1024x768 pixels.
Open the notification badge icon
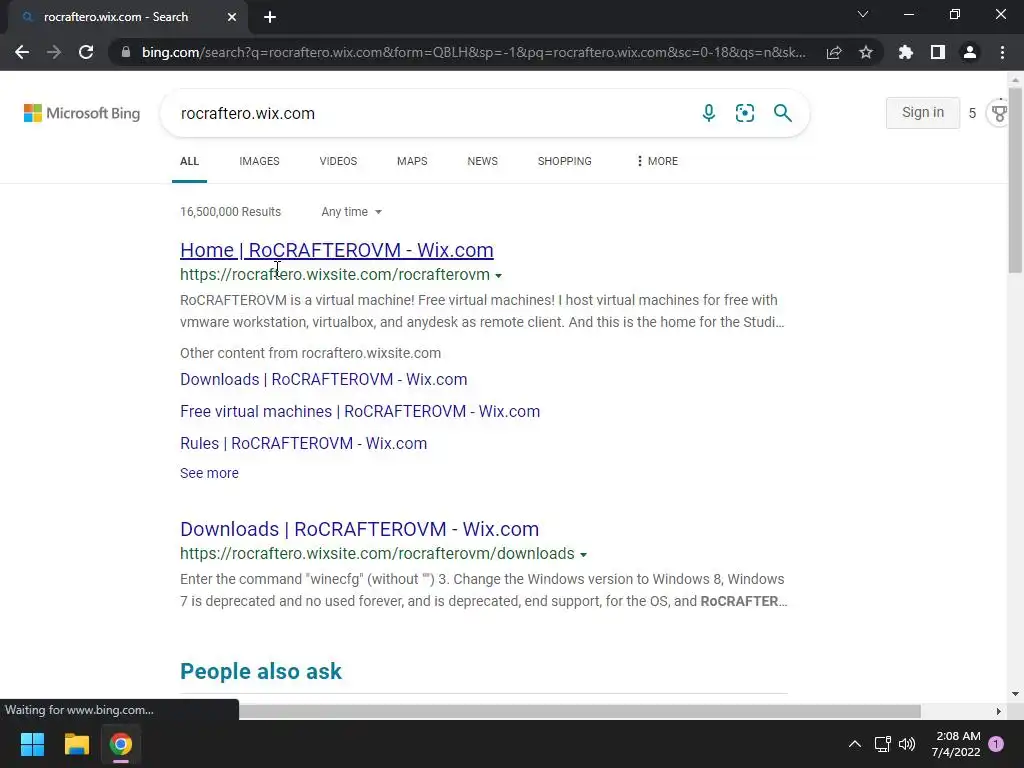point(997,744)
